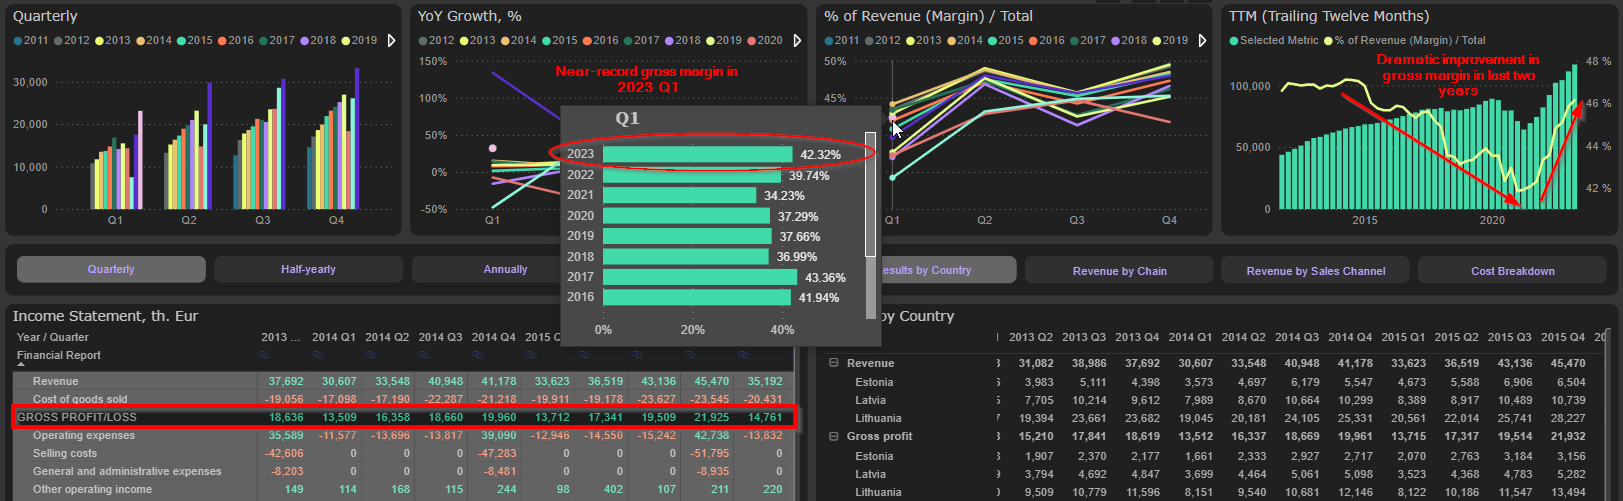
Task: Click the YoY Growth legend next-page arrow
Action: [x=797, y=41]
